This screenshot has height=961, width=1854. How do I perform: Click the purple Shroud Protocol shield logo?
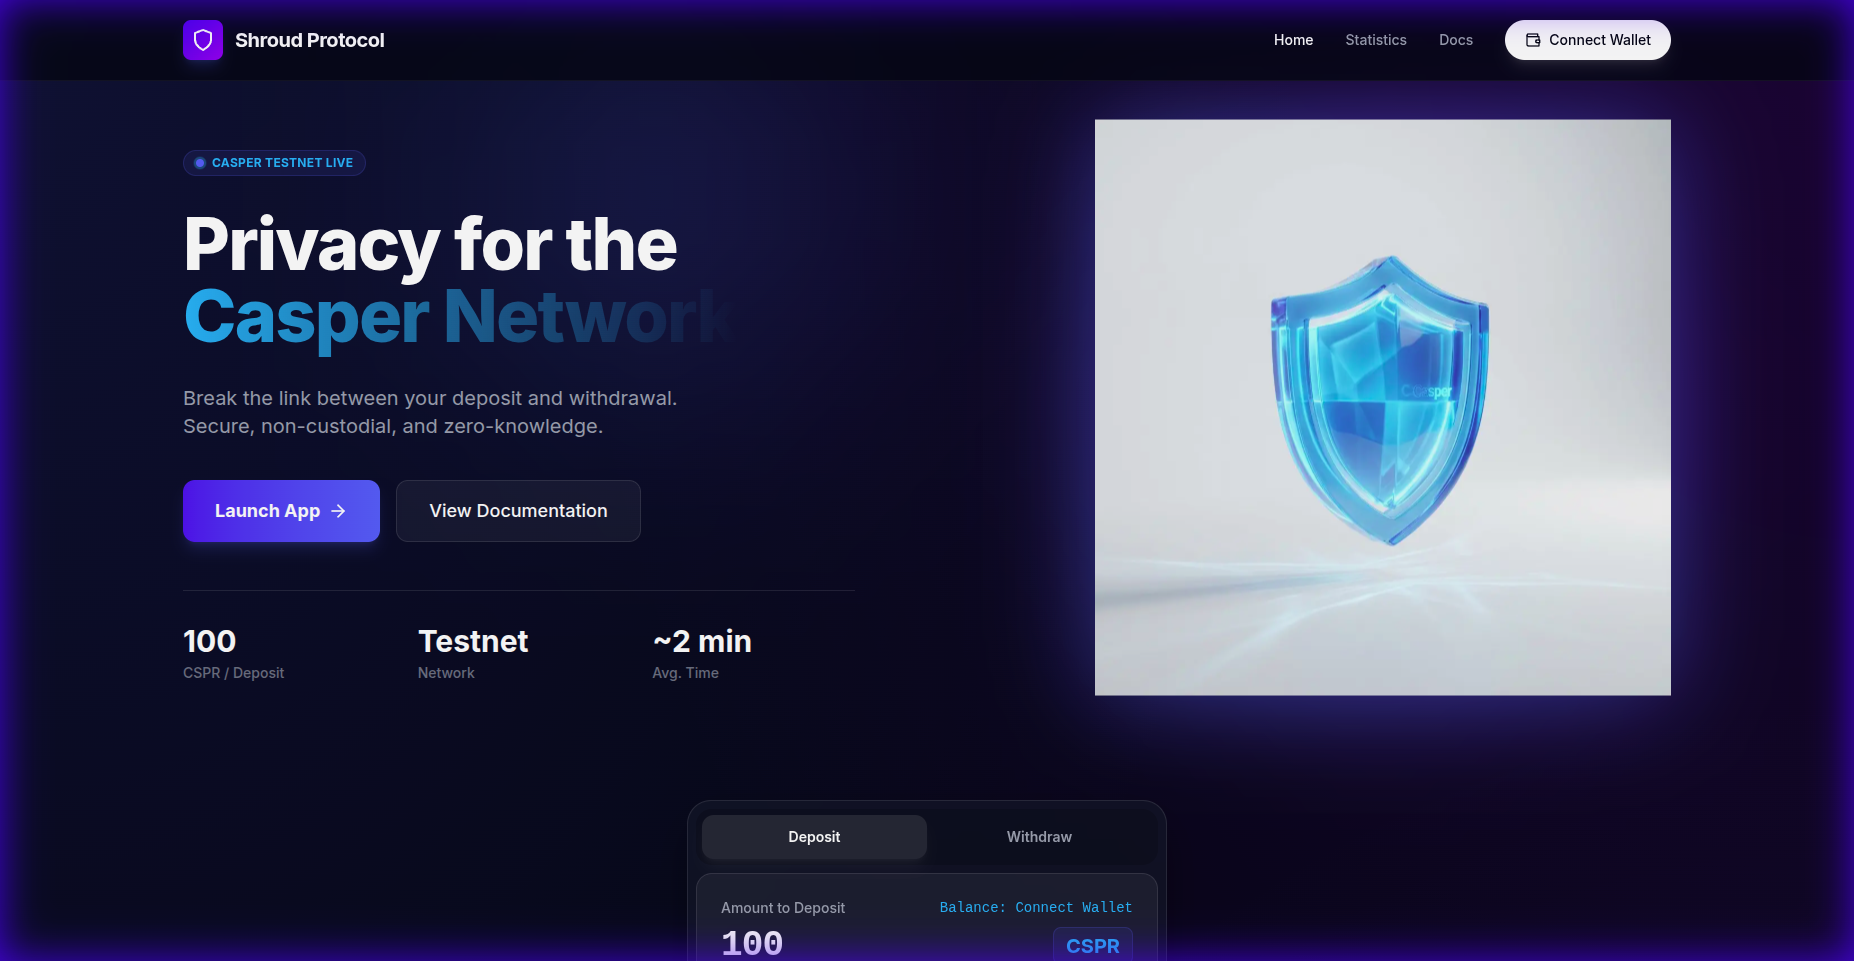click(203, 40)
